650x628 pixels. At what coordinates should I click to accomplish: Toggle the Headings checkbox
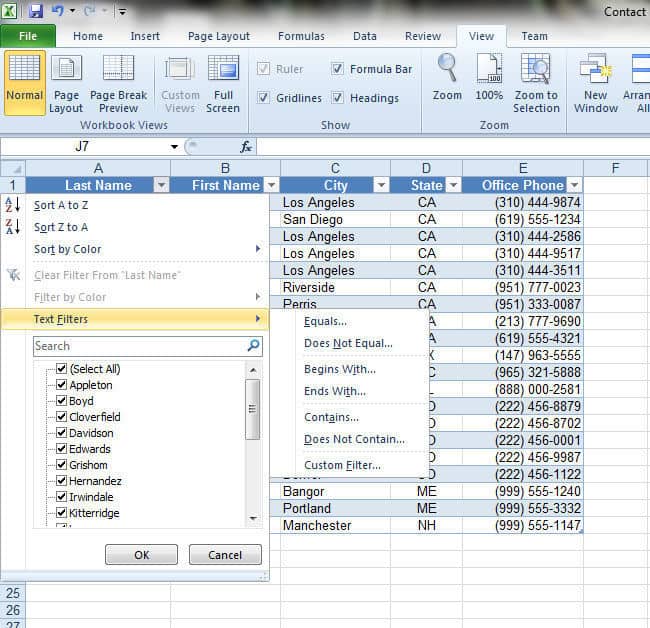point(337,98)
